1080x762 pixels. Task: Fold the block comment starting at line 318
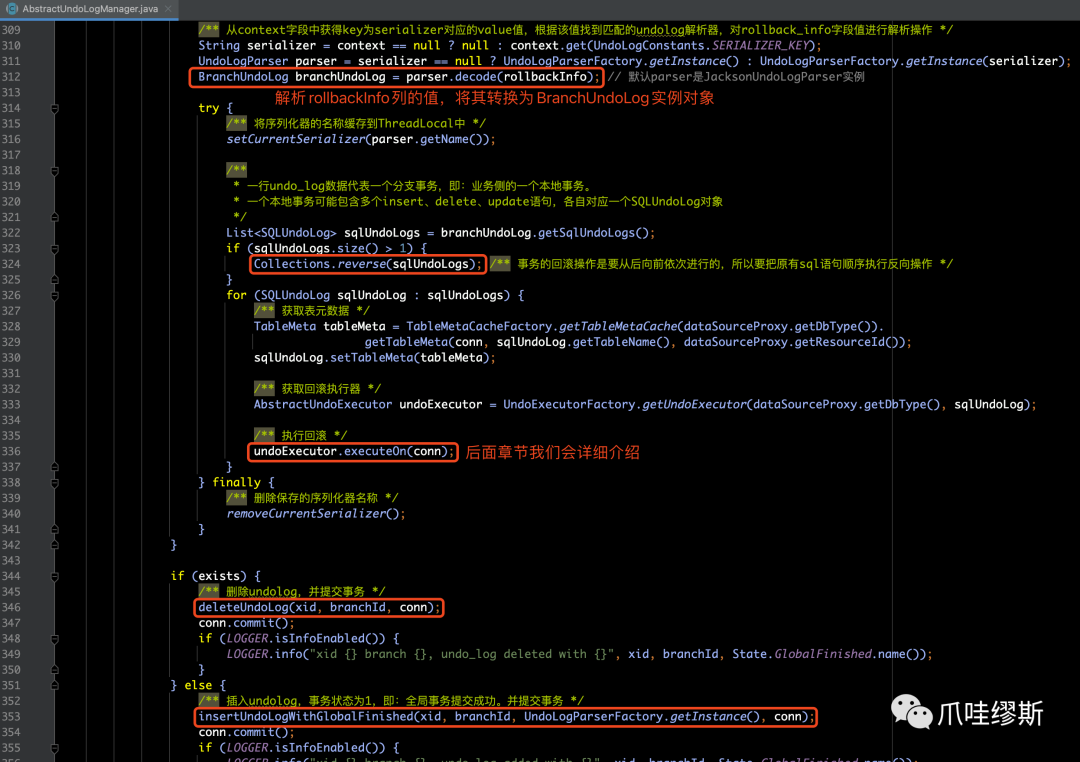pos(54,171)
